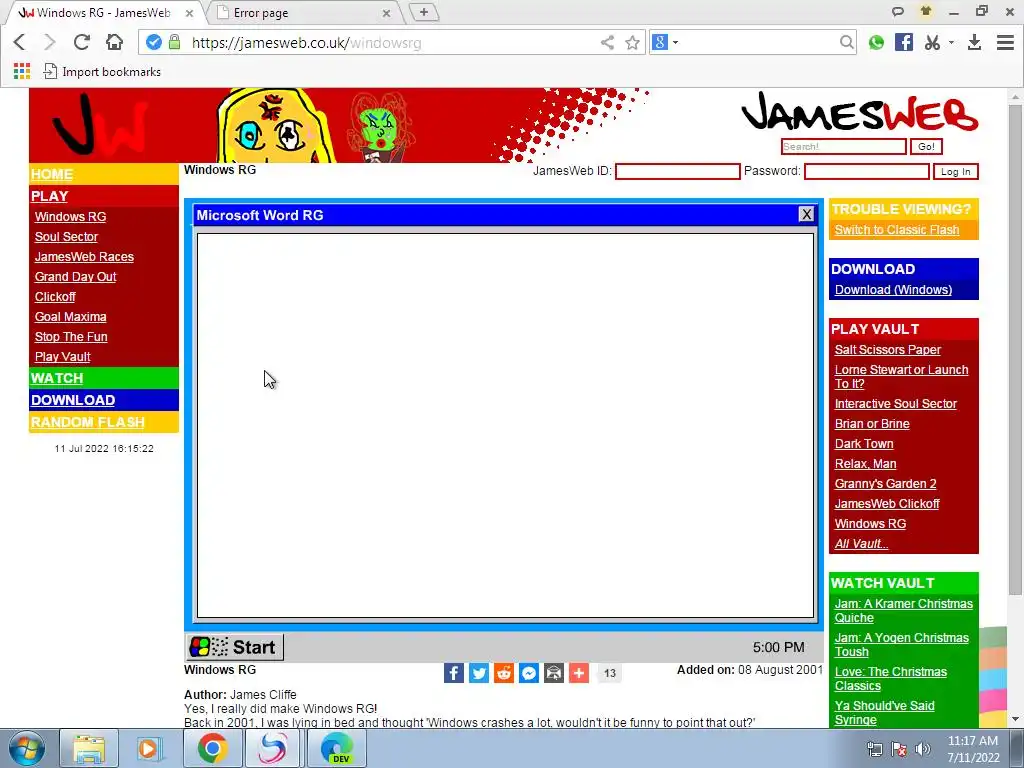Select the Windows RG - JamesWeb tab
The height and width of the screenshot is (768, 1024).
coord(104,12)
